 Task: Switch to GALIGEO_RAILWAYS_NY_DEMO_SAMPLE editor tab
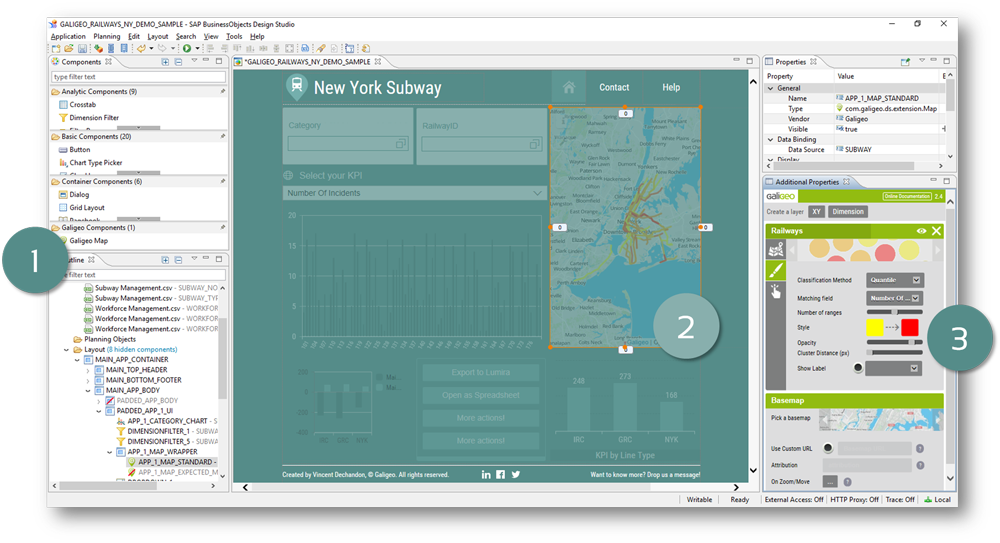307,62
